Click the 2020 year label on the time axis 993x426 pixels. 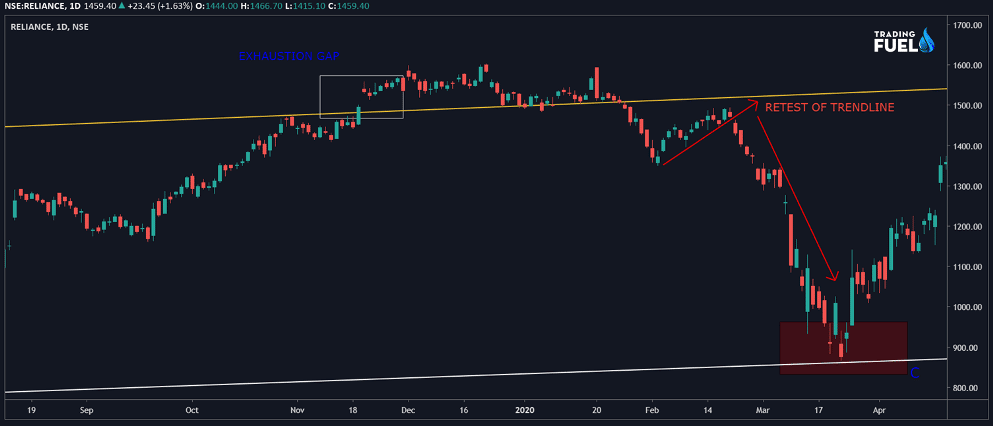point(524,410)
